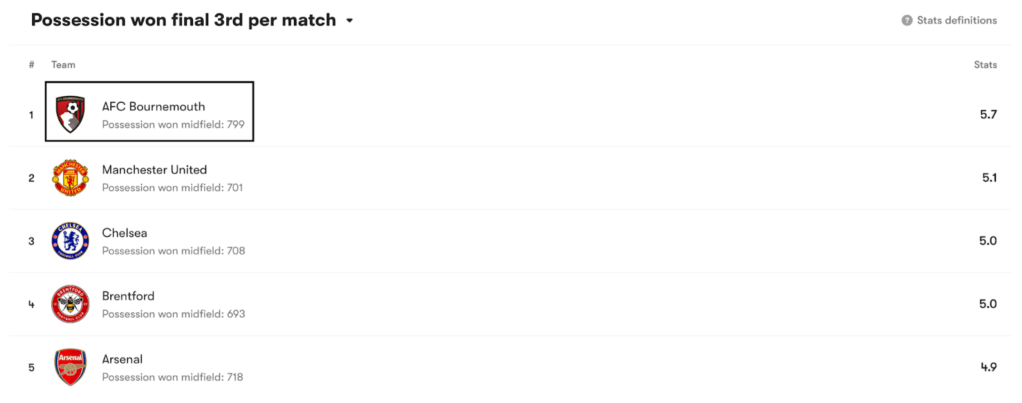Click Bournemouth's 5.7 stat value
The image size is (1022, 403).
(988, 115)
